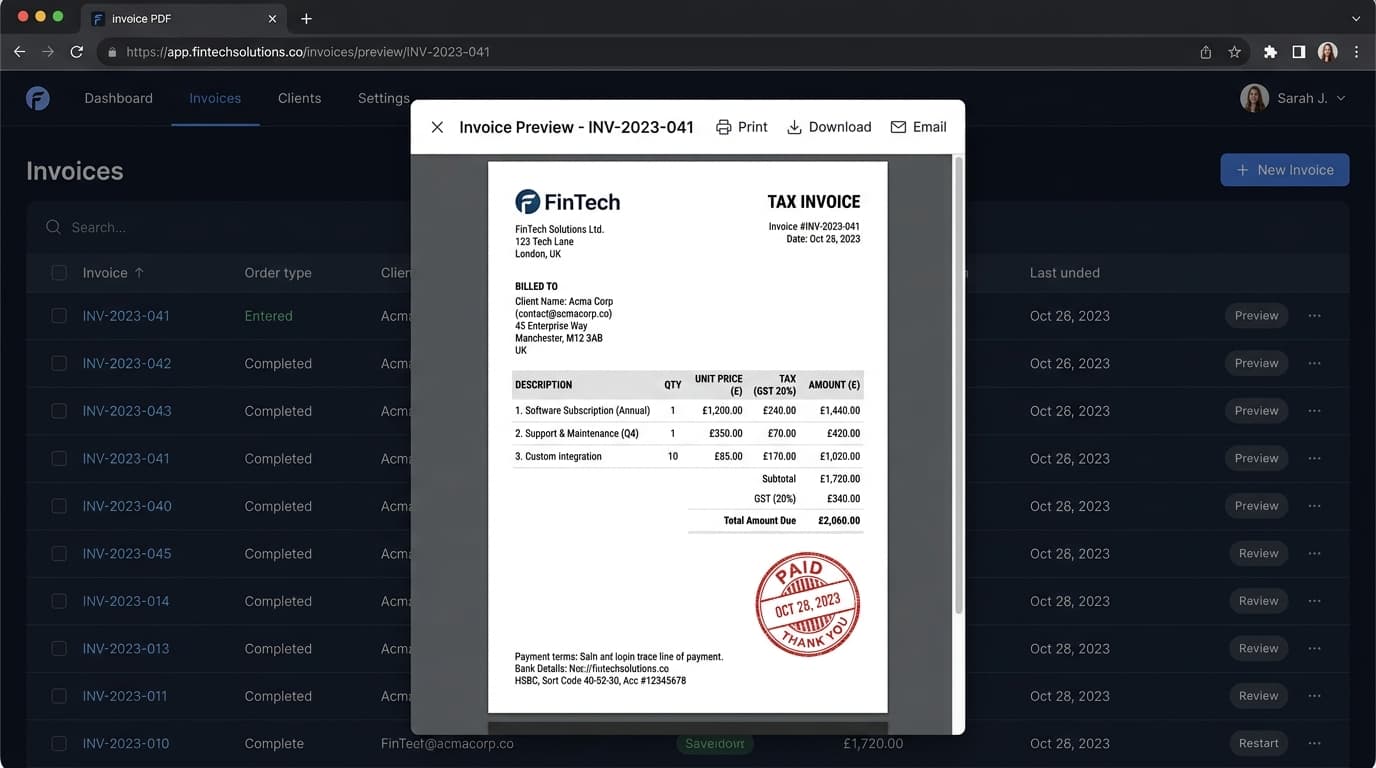1376x768 pixels.
Task: Click the Download button in preview header
Action: (x=829, y=127)
